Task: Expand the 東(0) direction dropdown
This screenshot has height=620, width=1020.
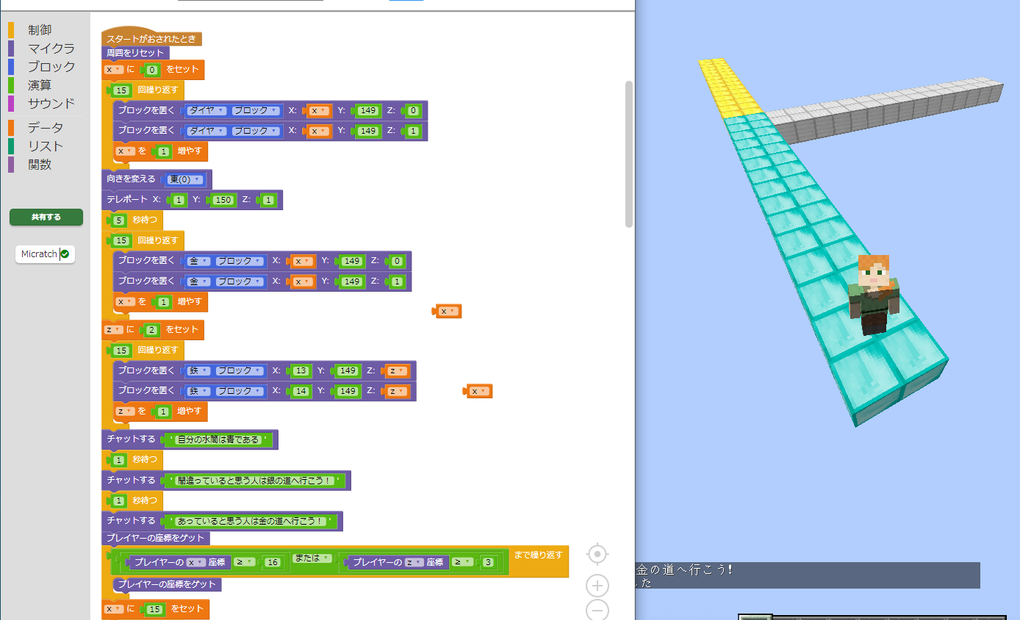Action: [185, 180]
